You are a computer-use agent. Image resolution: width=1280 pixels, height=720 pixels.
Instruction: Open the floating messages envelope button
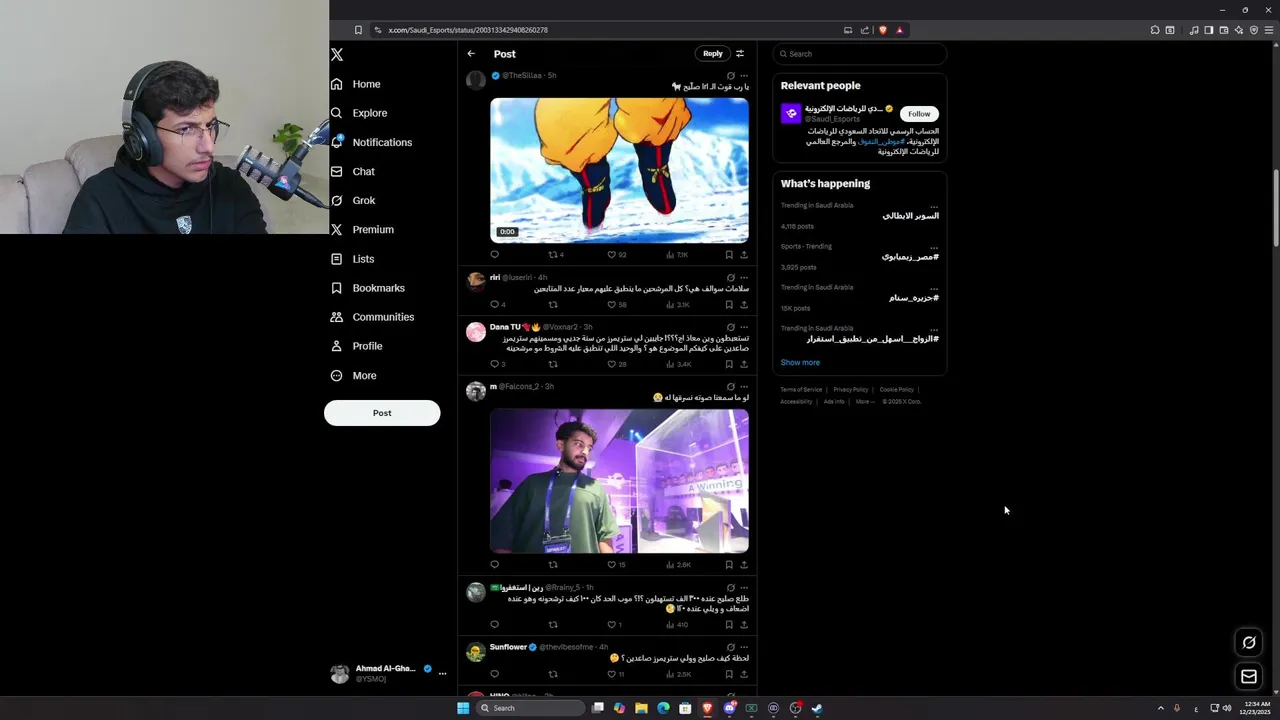[1249, 677]
